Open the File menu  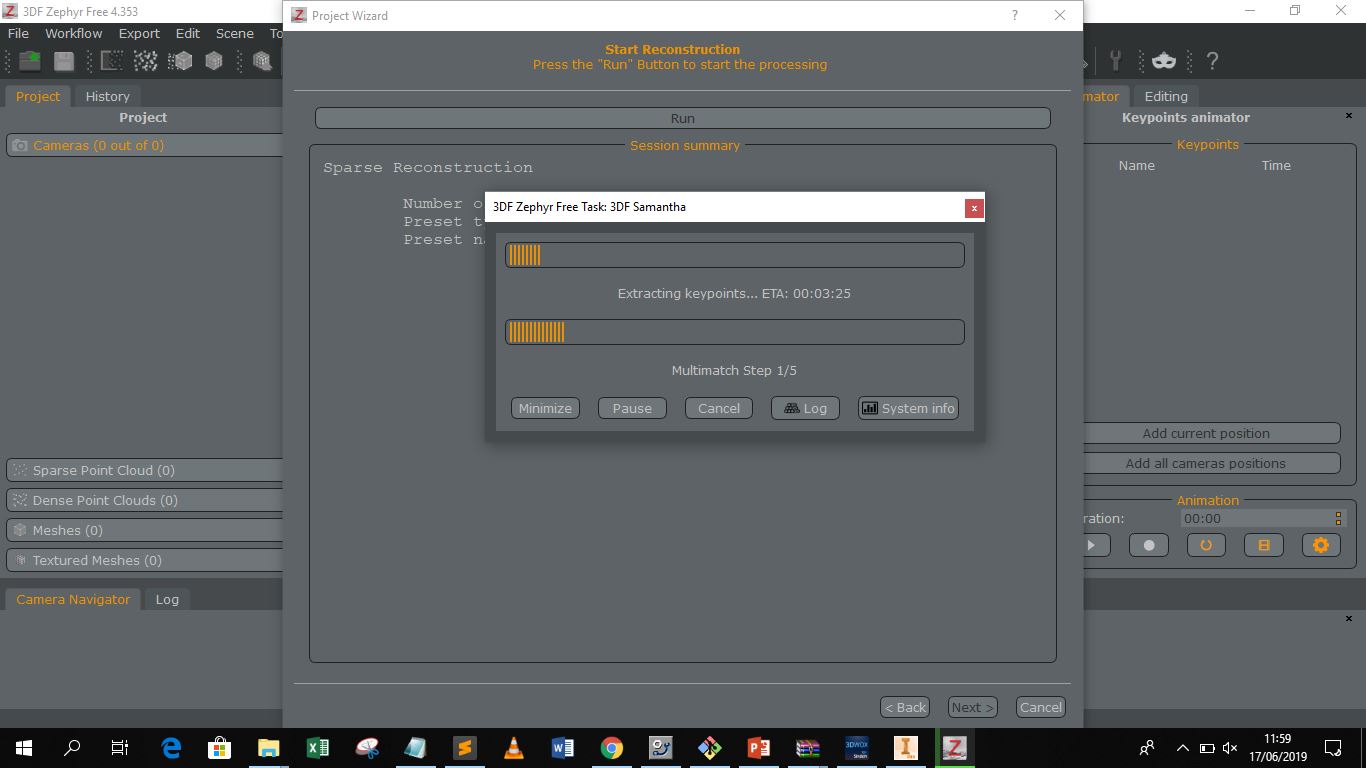19,33
